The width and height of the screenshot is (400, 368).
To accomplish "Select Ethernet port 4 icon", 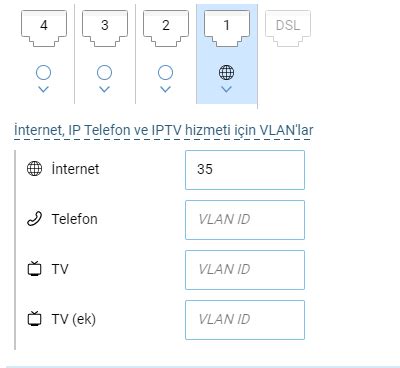I will pyautogui.click(x=44, y=28).
